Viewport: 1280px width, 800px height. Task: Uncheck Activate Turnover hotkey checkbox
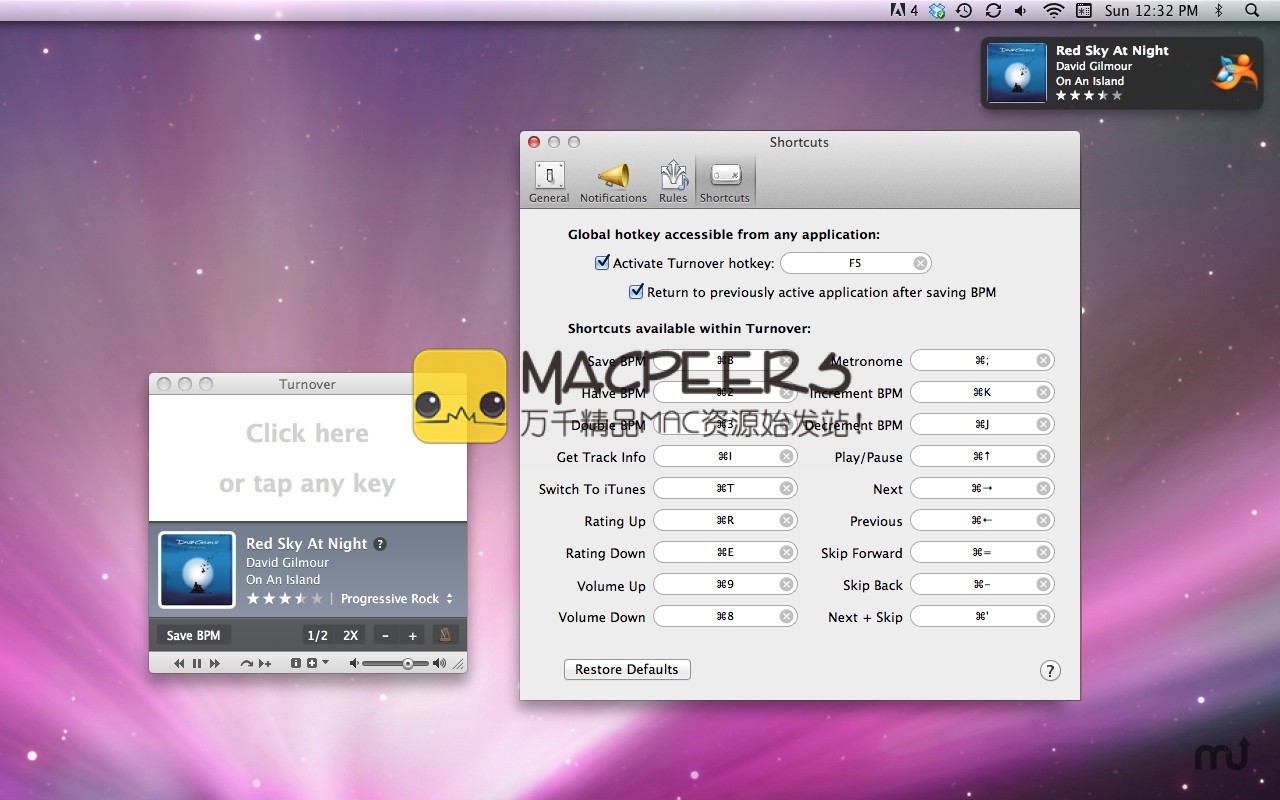(602, 263)
